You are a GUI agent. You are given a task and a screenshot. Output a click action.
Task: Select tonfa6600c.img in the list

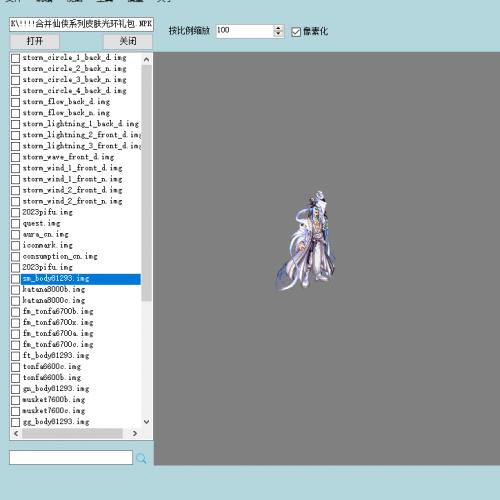pos(52,366)
